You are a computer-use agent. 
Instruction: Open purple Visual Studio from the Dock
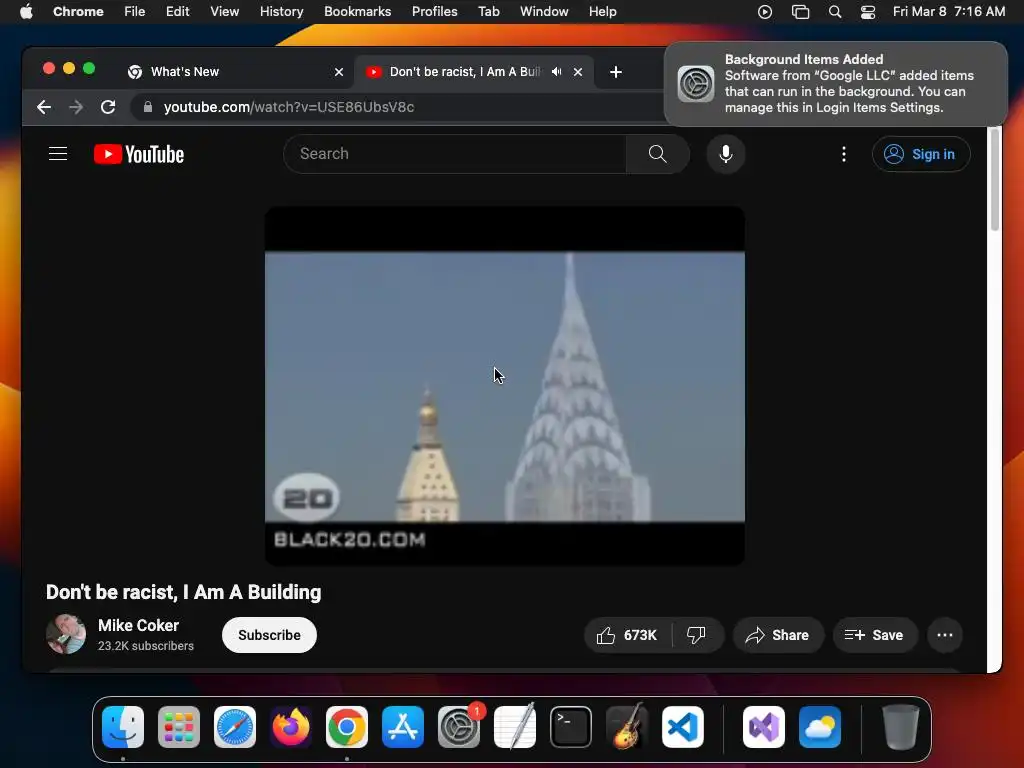763,727
